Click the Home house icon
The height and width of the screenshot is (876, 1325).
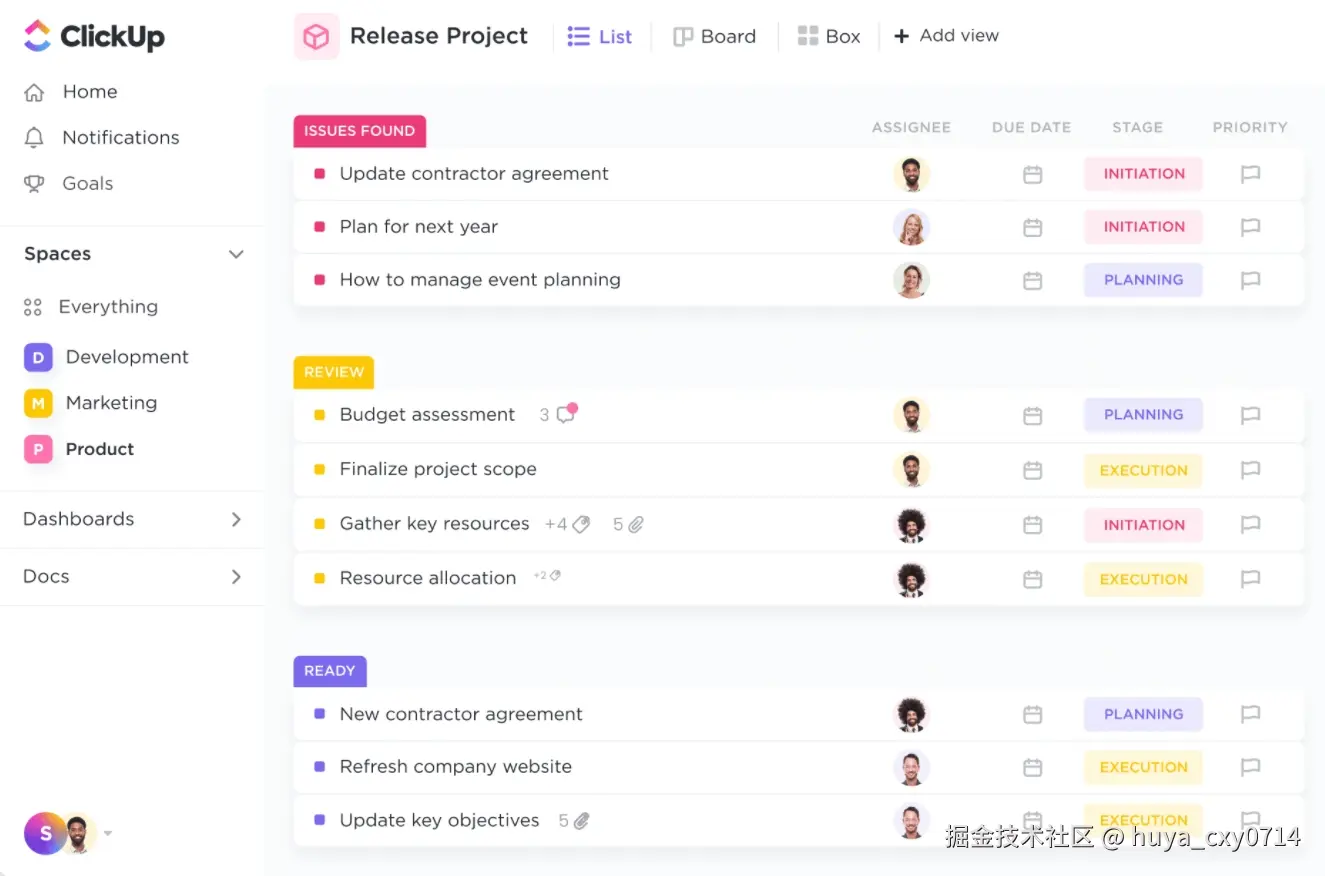(34, 92)
